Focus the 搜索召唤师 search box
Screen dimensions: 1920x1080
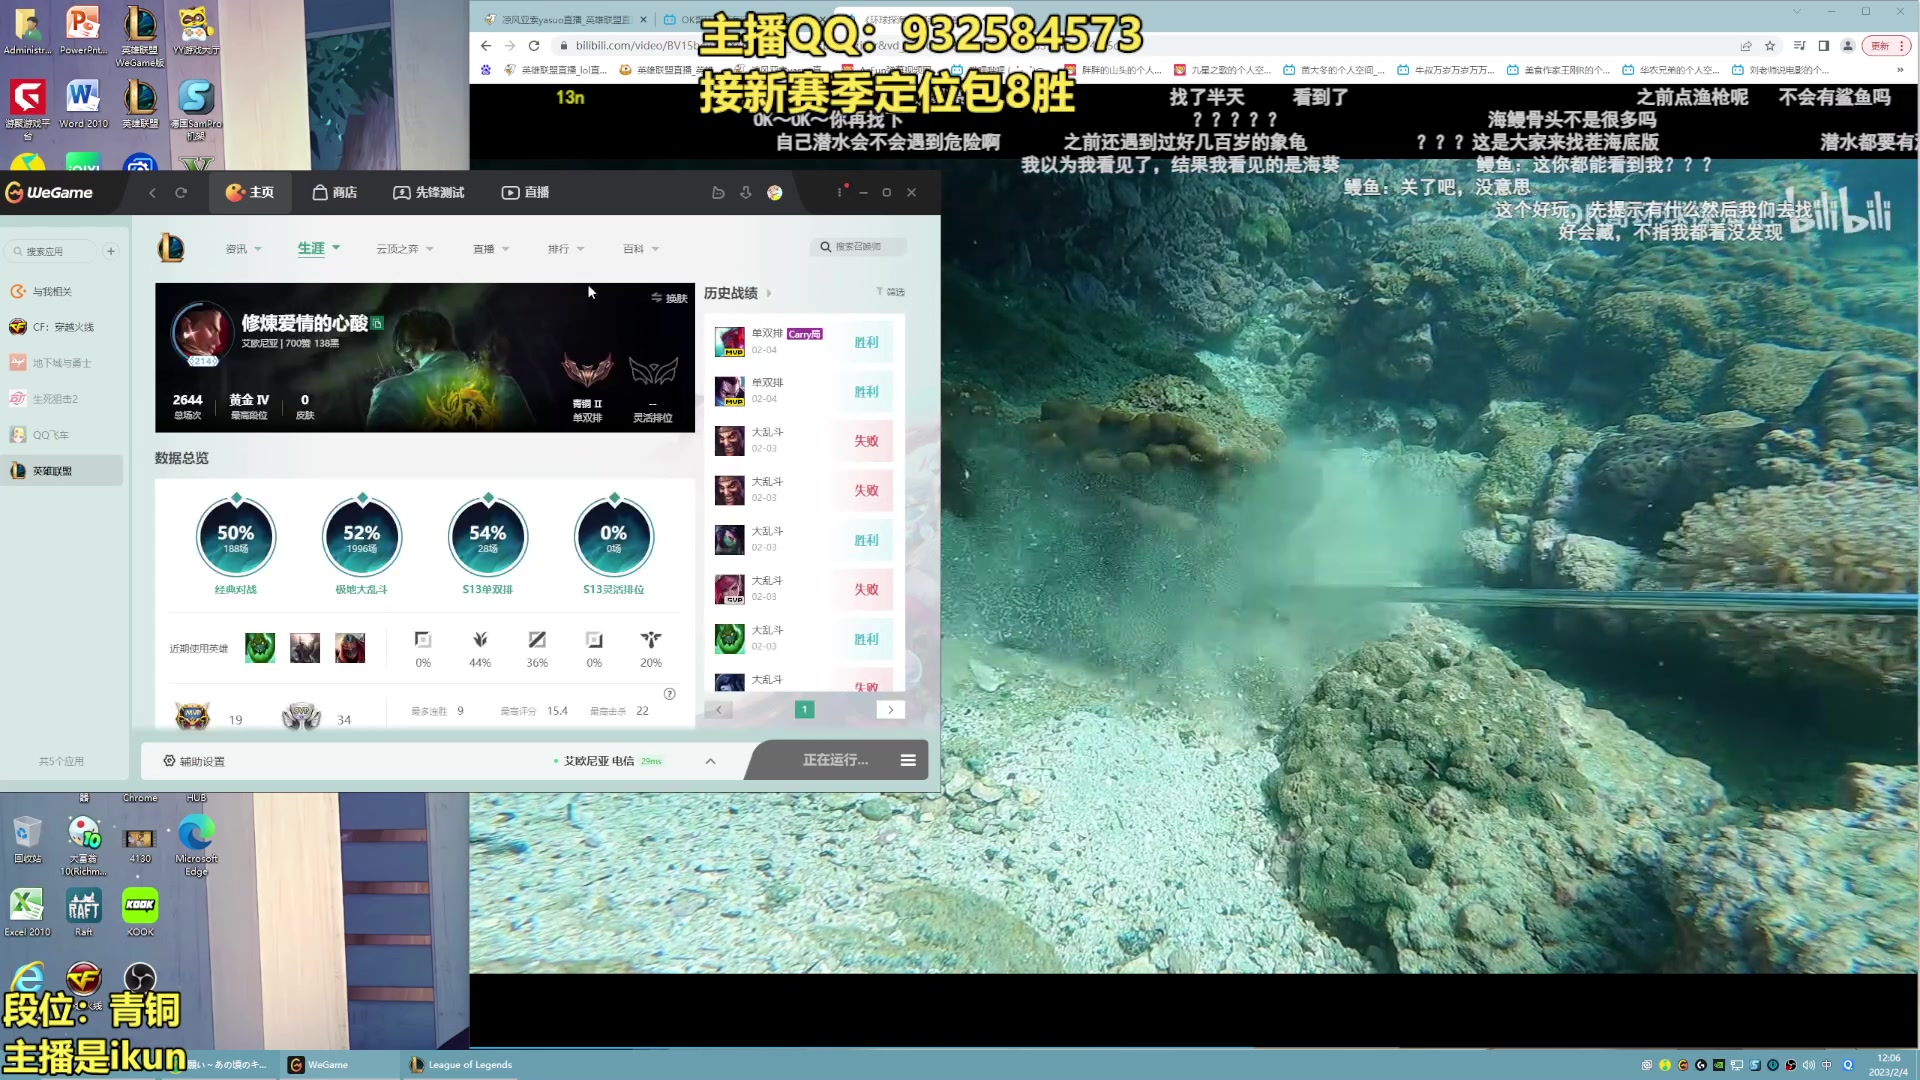point(859,247)
